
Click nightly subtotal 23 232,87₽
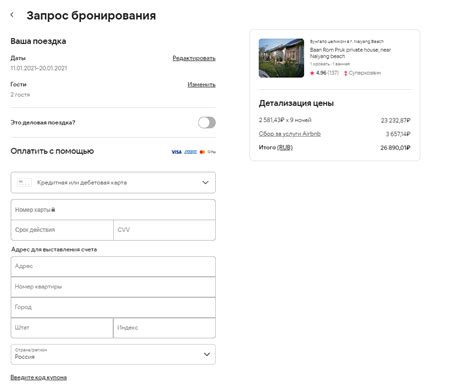tap(396, 120)
